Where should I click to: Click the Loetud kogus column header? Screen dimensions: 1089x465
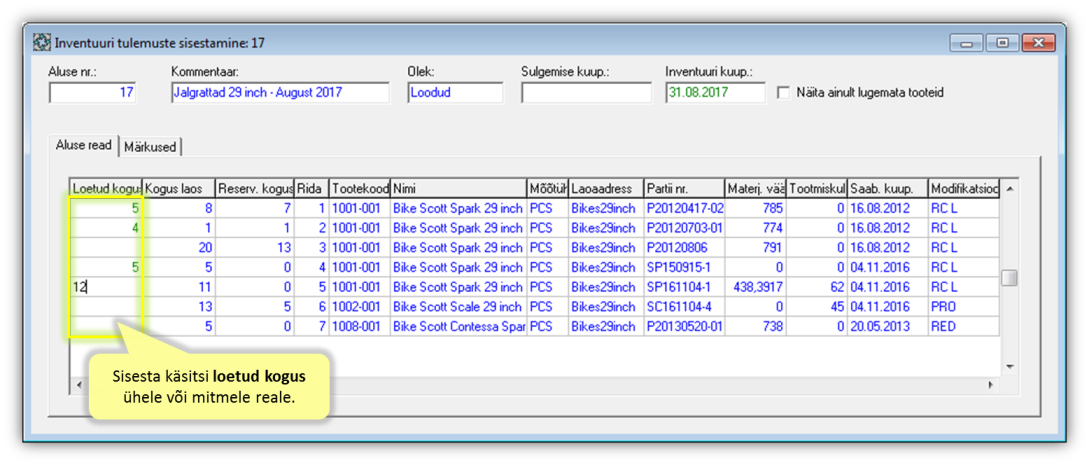(106, 187)
